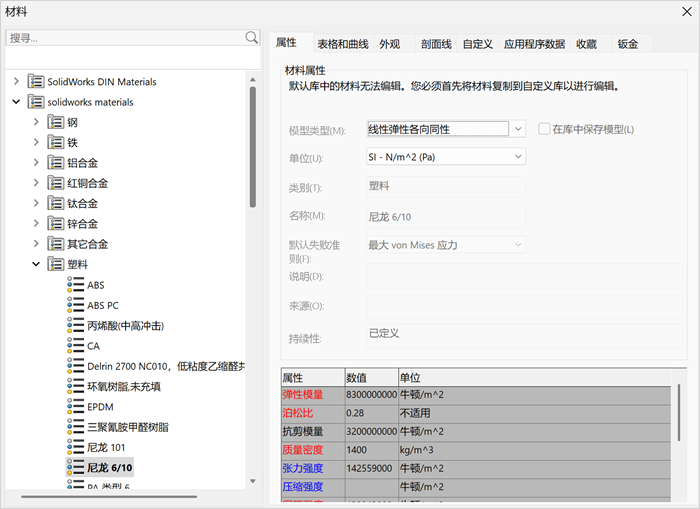Select the ABS PC material
The width and height of the screenshot is (700, 509).
(103, 305)
